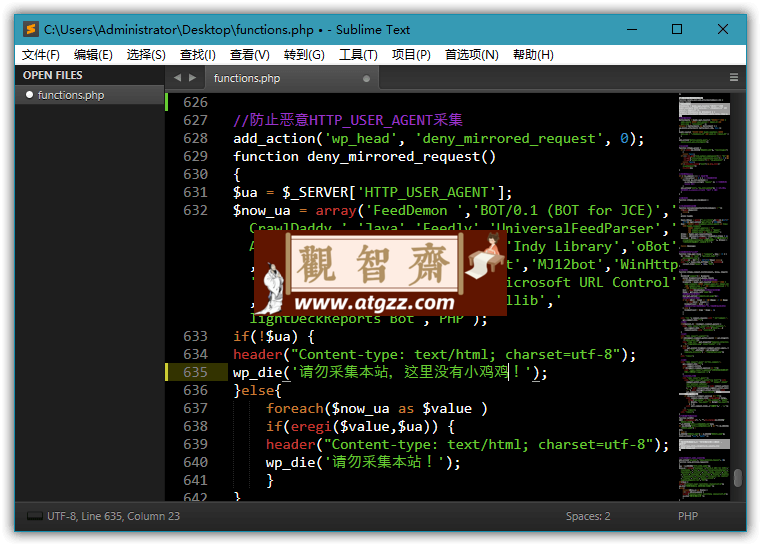Click highlighted line number 635 in gutter
This screenshot has height=546, width=761.
pyautogui.click(x=195, y=372)
